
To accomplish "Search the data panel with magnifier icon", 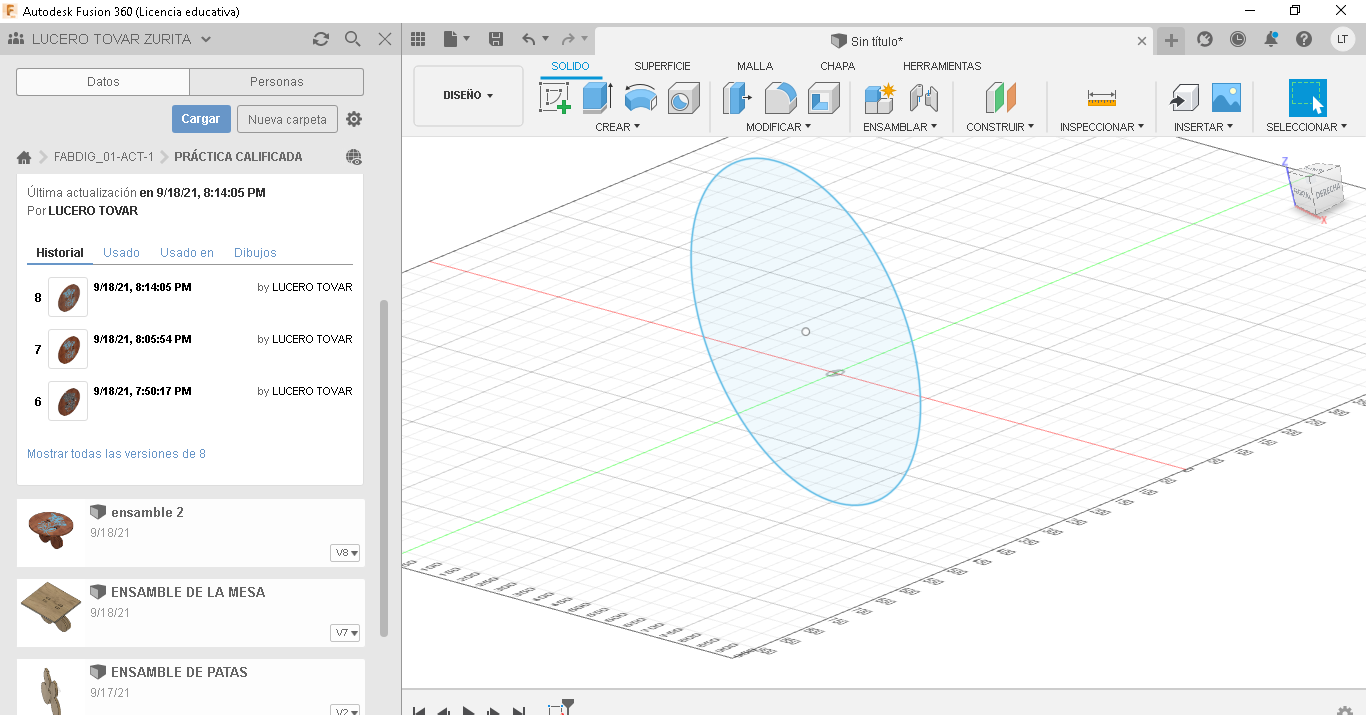I will tap(353, 39).
